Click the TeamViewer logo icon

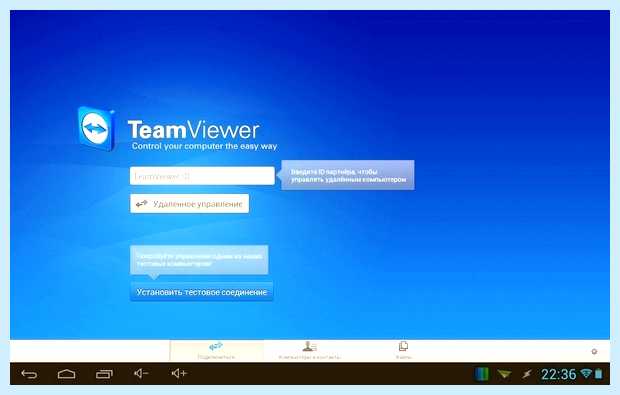96,129
